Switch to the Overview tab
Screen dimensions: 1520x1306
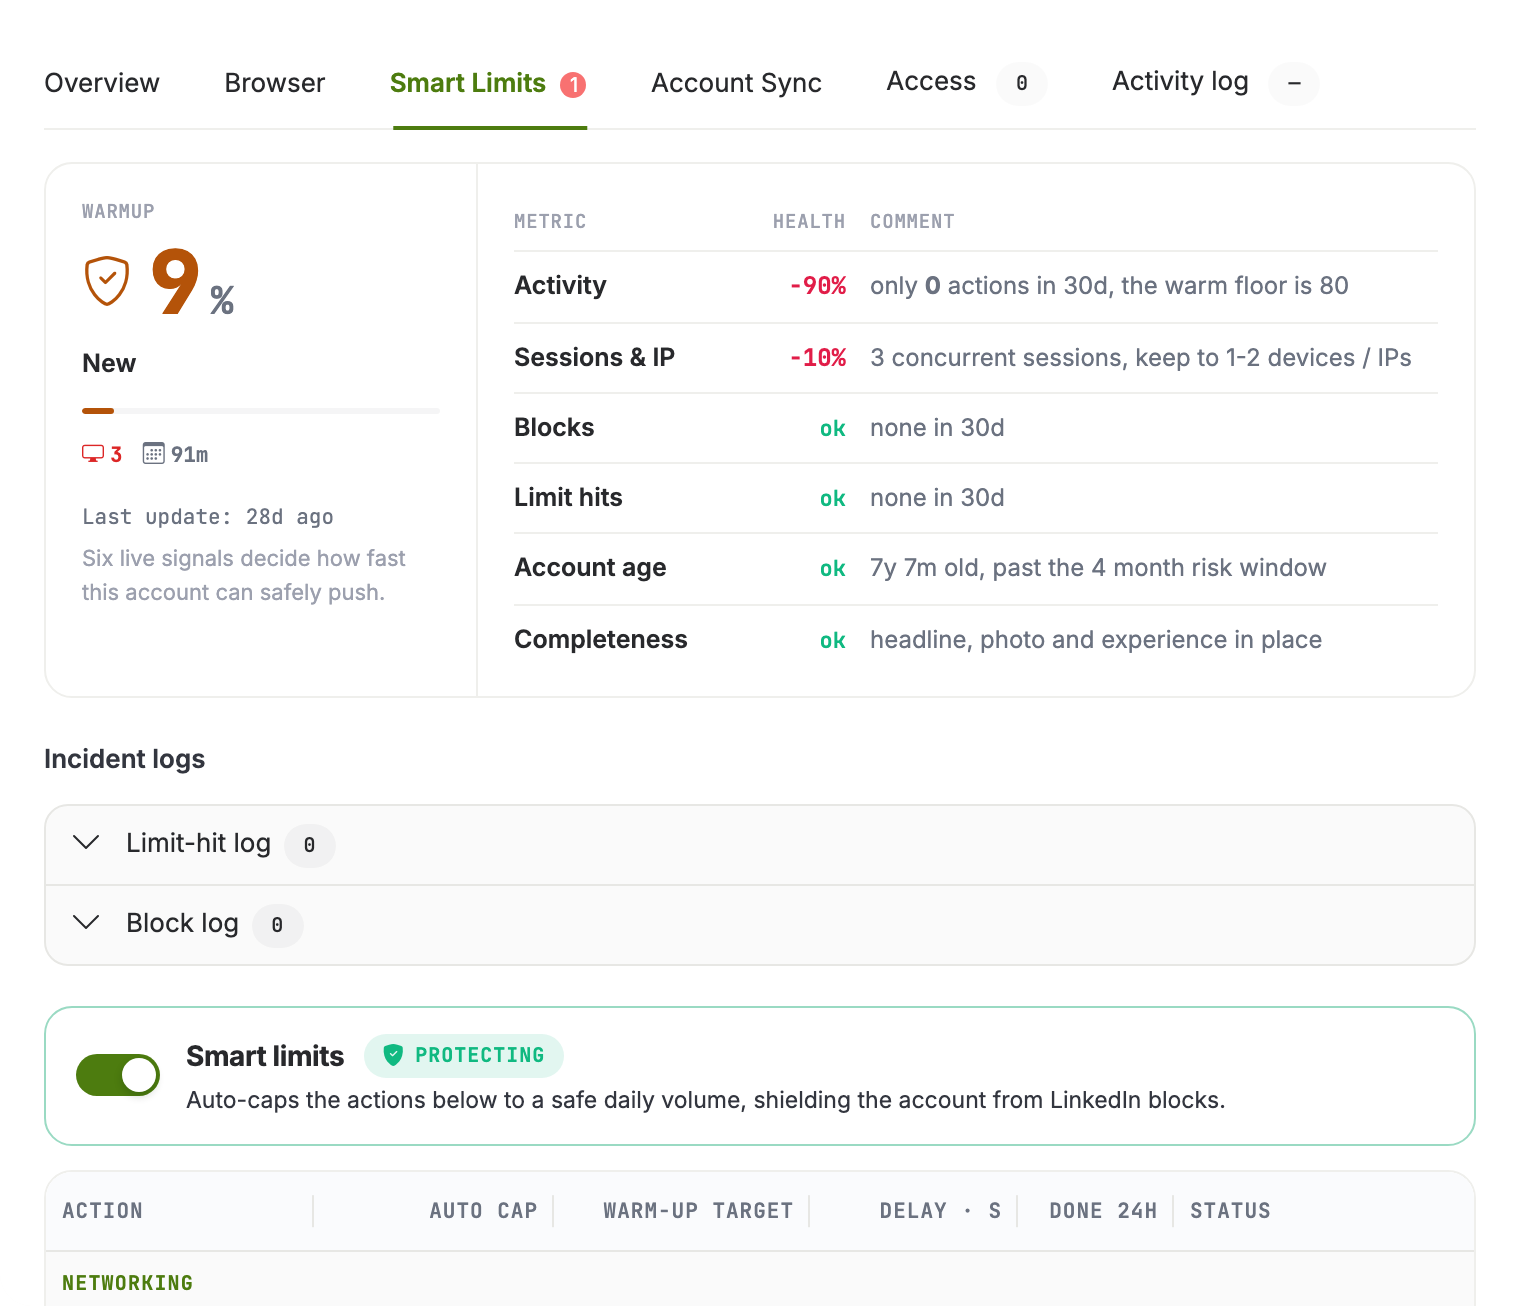[x=102, y=83]
